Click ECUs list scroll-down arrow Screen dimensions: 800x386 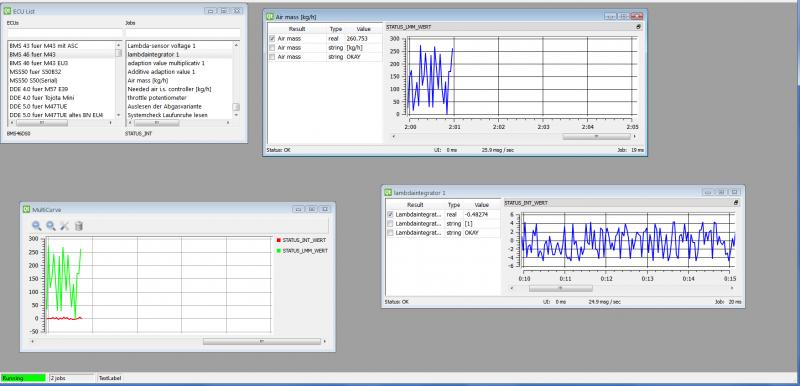(x=118, y=115)
